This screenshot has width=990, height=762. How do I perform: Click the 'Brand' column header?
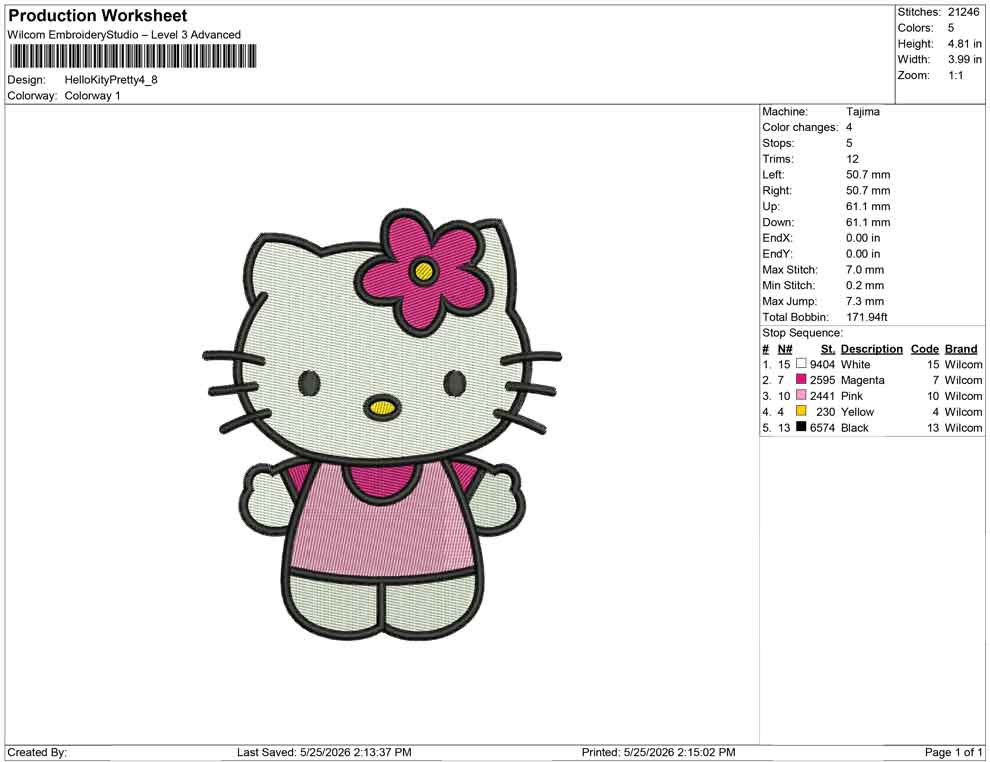(x=961, y=348)
